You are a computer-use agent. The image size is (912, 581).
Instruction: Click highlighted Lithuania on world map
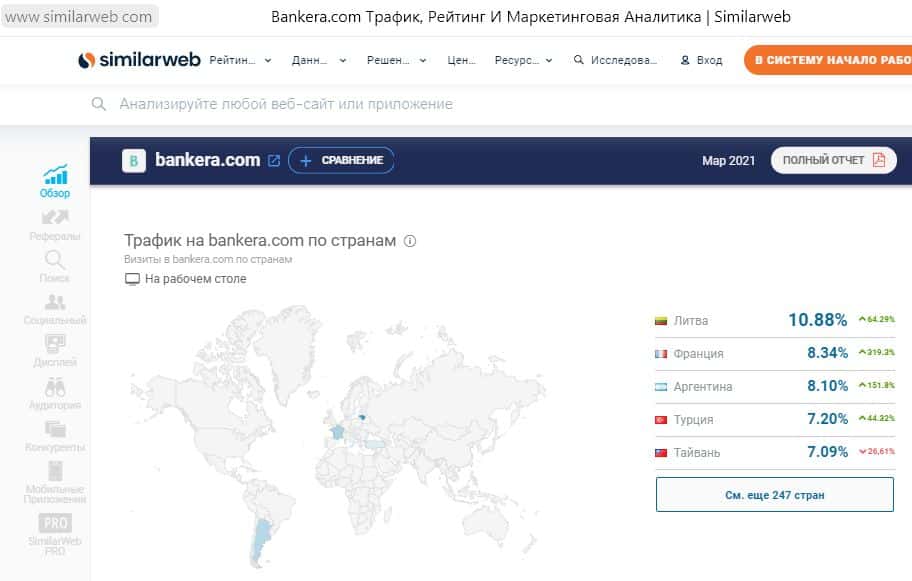click(362, 417)
